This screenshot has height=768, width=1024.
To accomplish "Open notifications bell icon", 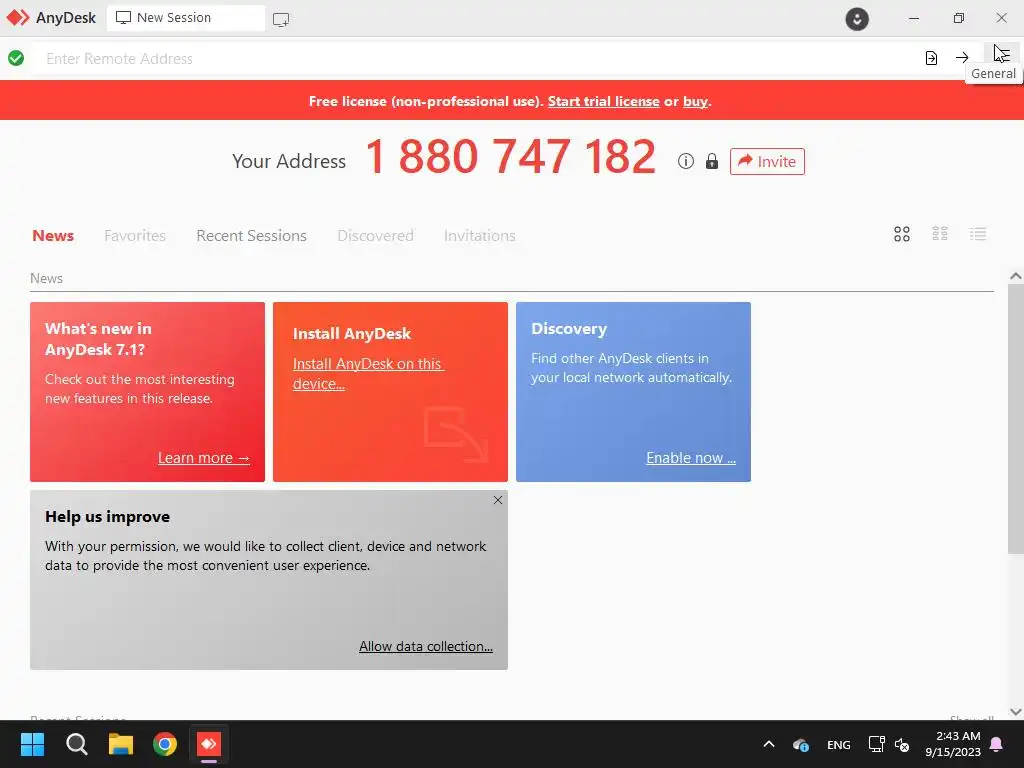I will click(997, 744).
